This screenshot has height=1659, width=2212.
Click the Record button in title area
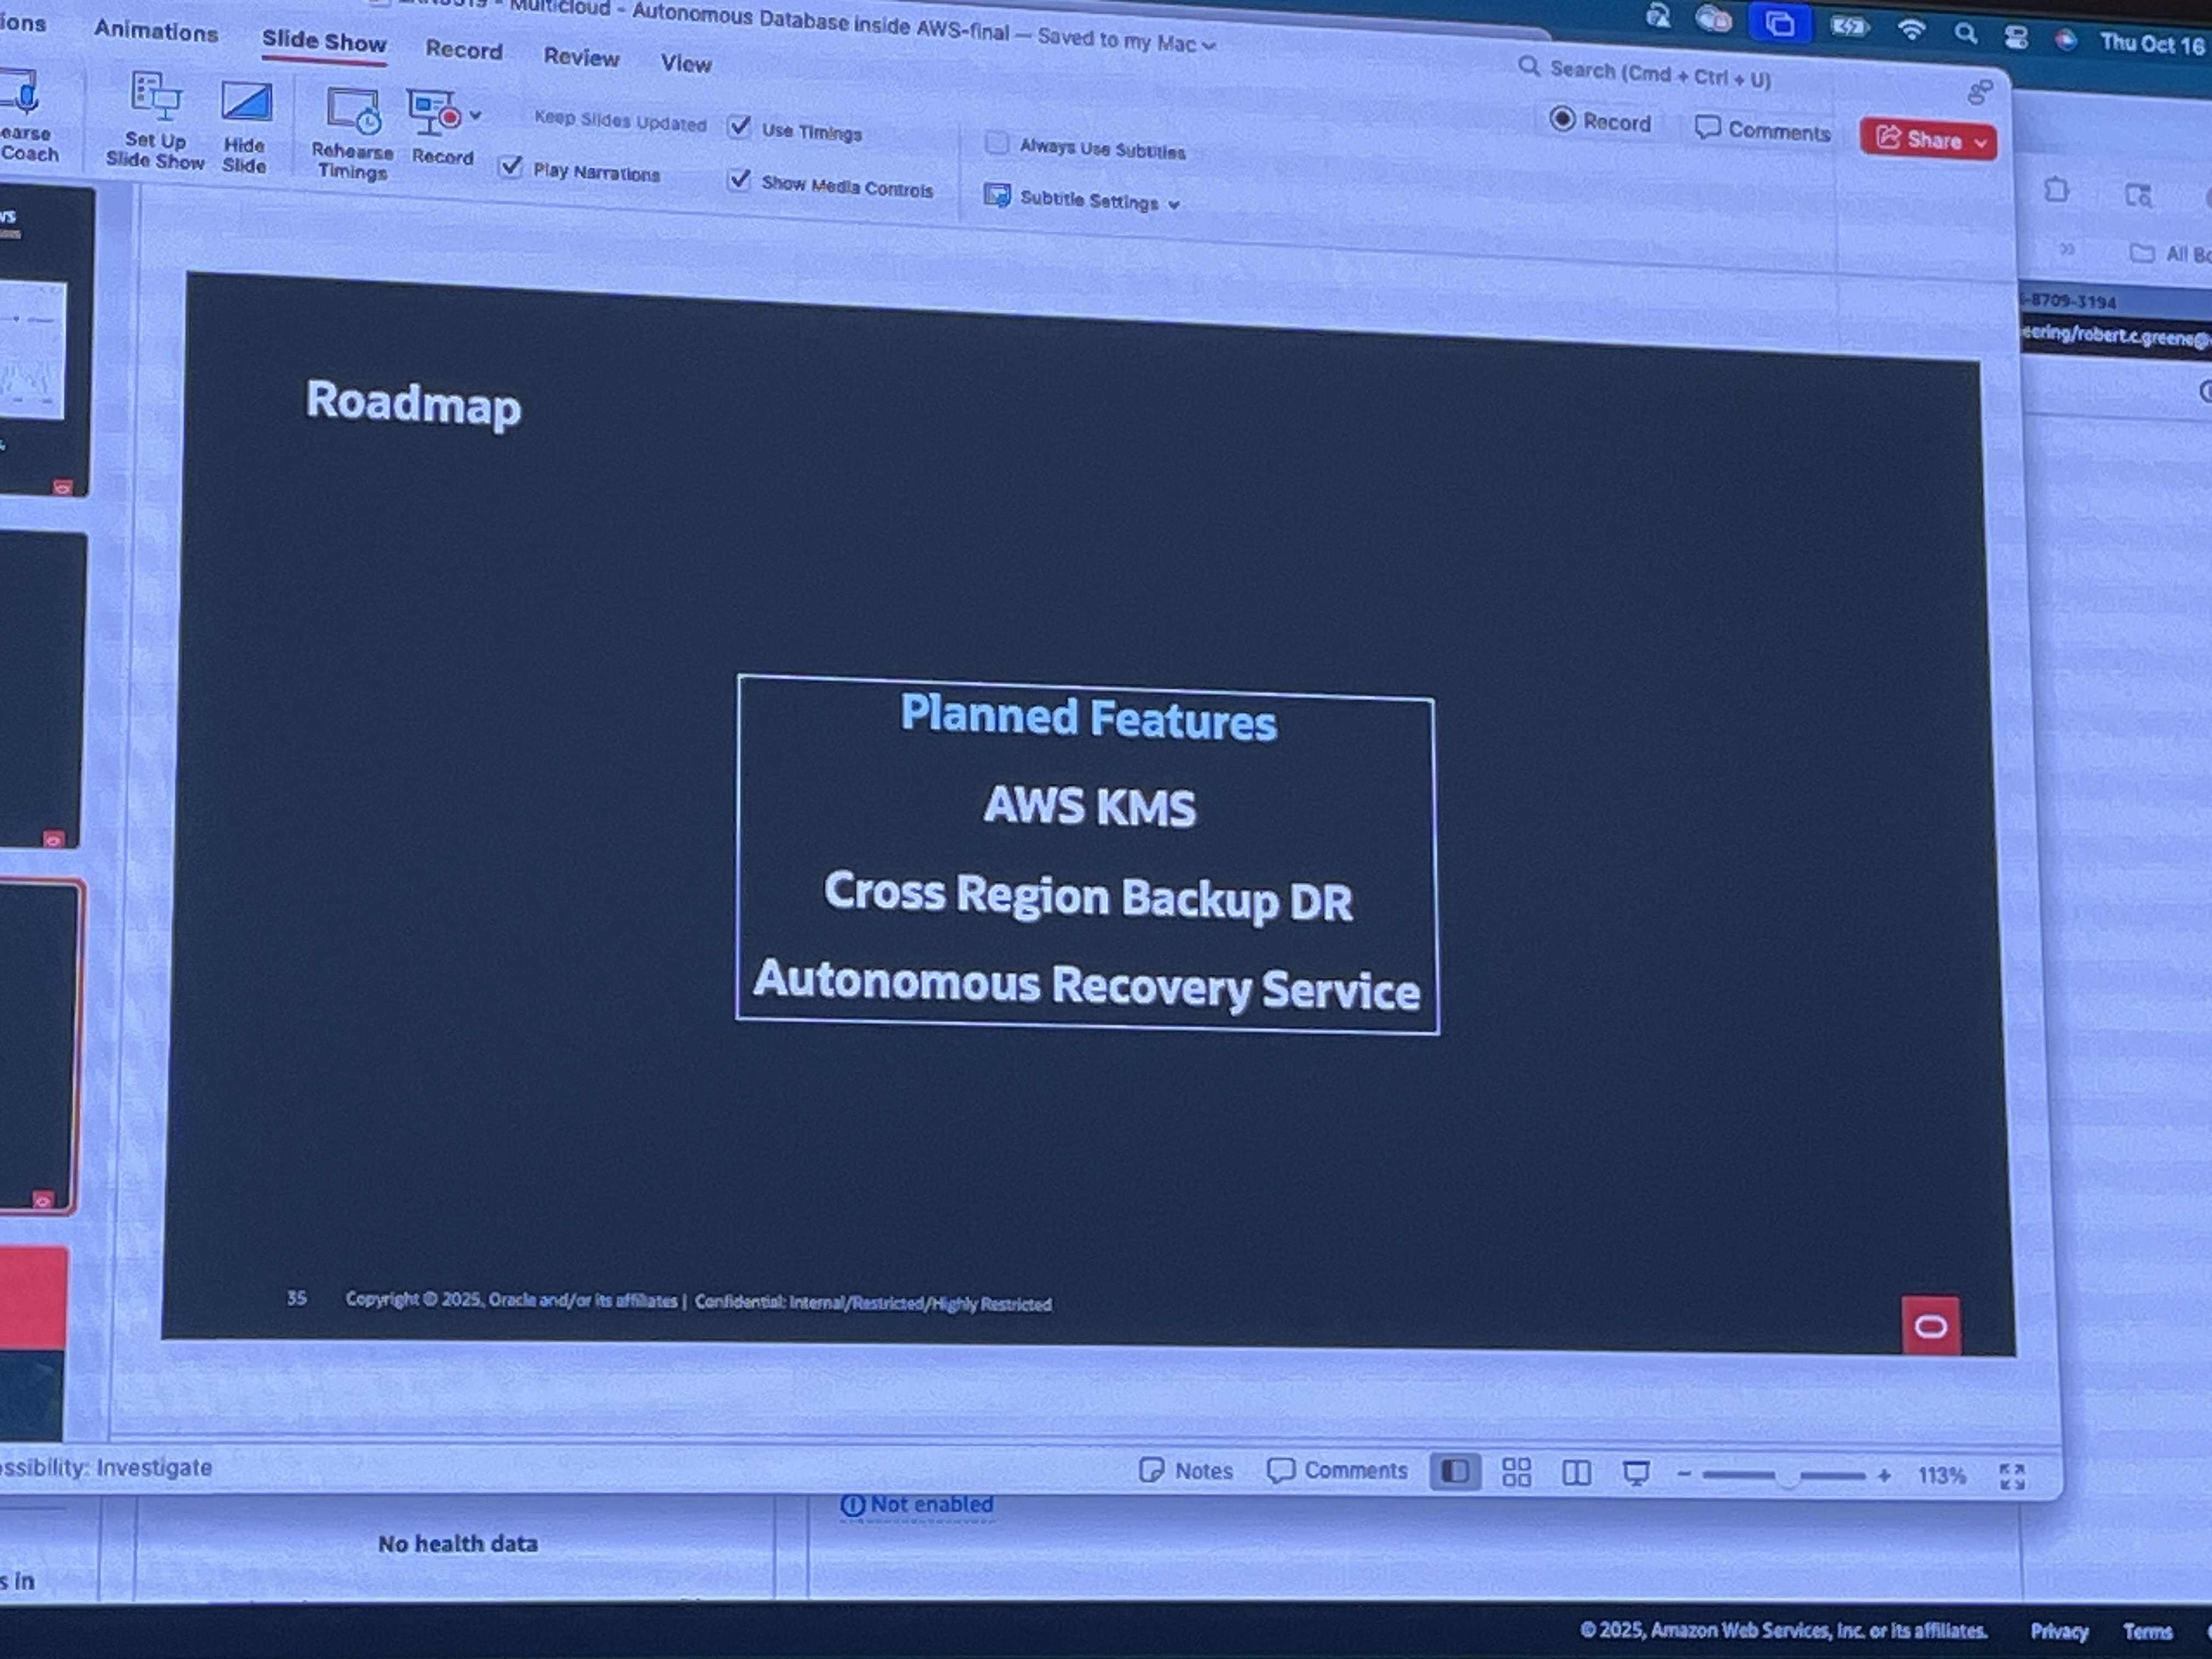pyautogui.click(x=1600, y=121)
